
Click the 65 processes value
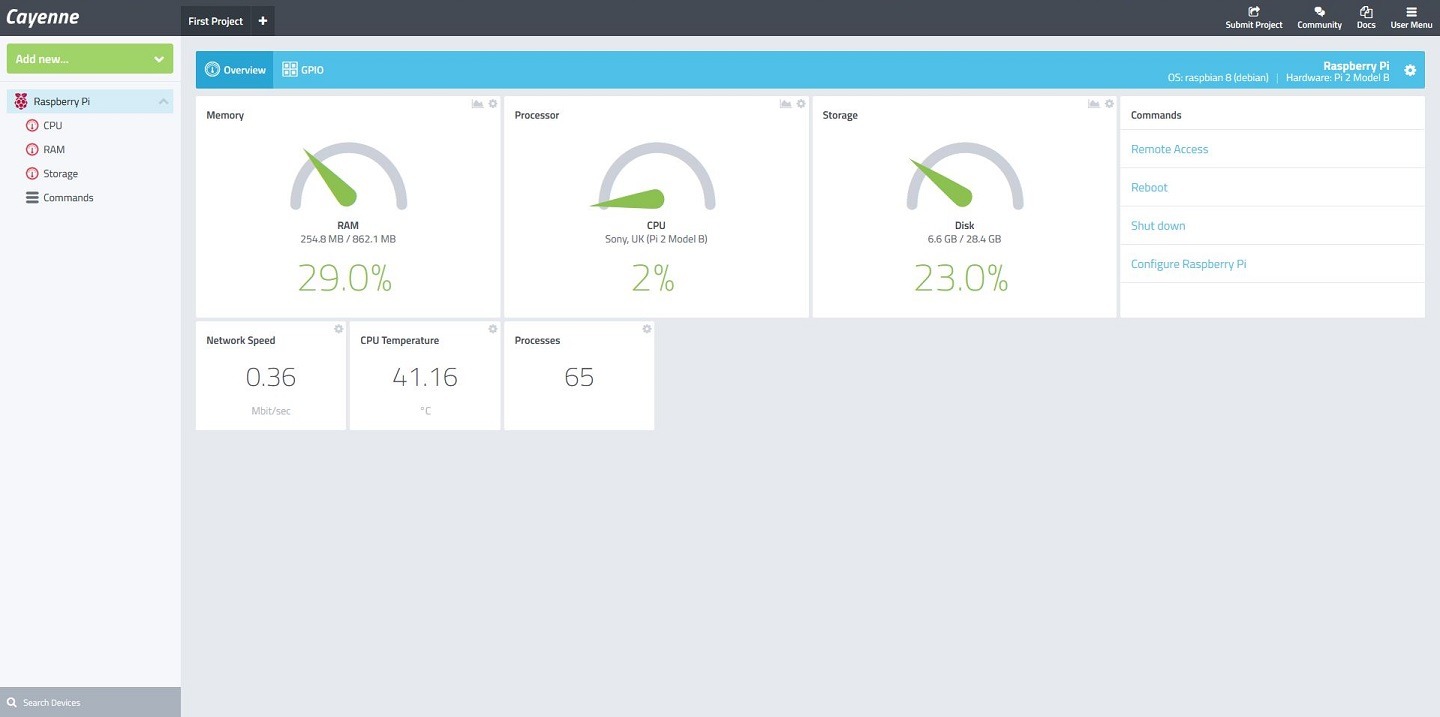[579, 377]
